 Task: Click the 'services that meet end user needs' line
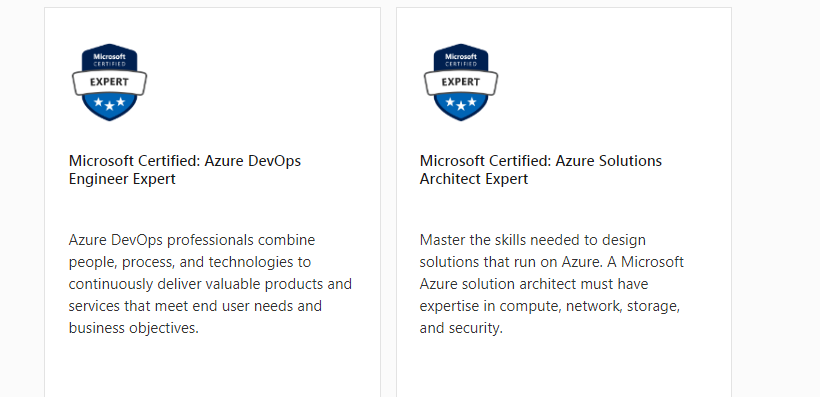[195, 305]
